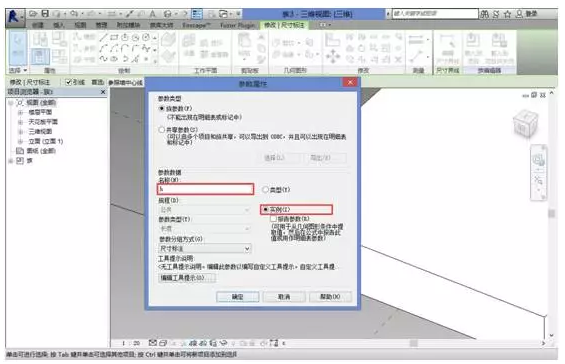Open the Select panel dropdown arrow
Screen dimensions: 565x364
click(x=25, y=70)
